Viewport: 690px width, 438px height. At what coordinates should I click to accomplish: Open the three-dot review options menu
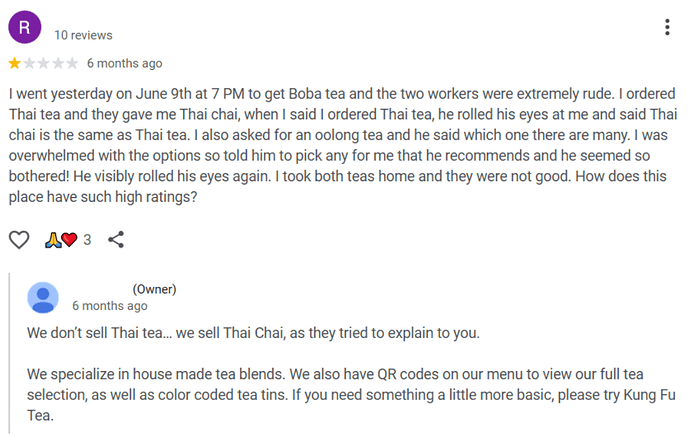tap(667, 27)
